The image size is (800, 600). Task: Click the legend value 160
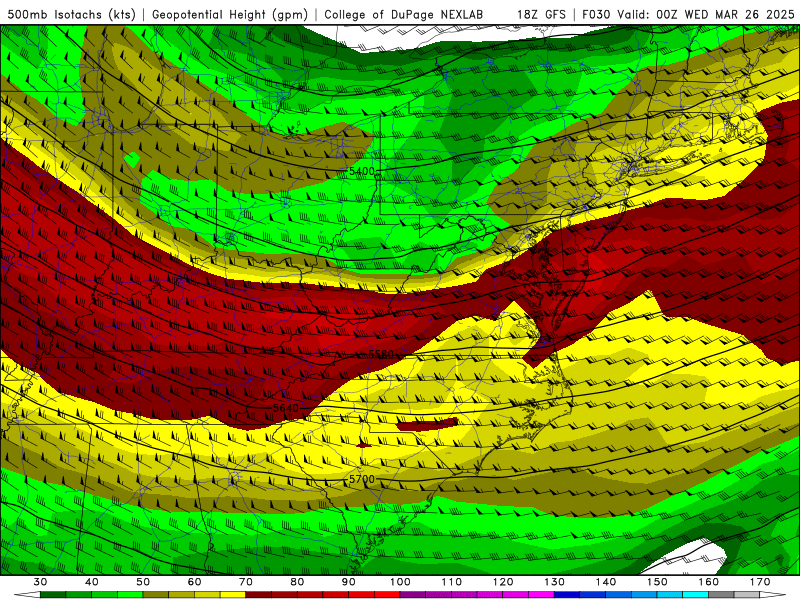709,582
